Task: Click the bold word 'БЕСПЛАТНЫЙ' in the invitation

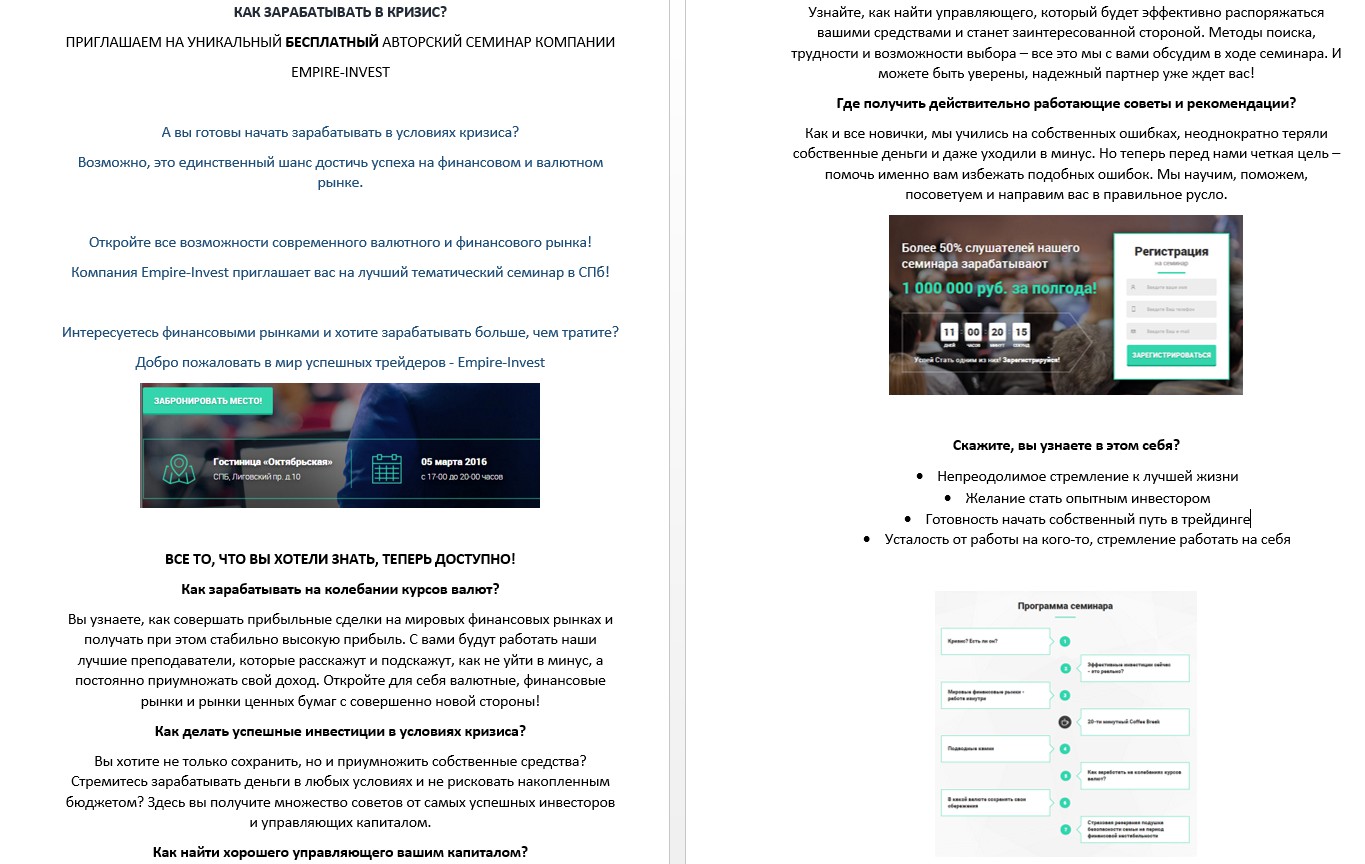Action: pyautogui.click(x=332, y=42)
